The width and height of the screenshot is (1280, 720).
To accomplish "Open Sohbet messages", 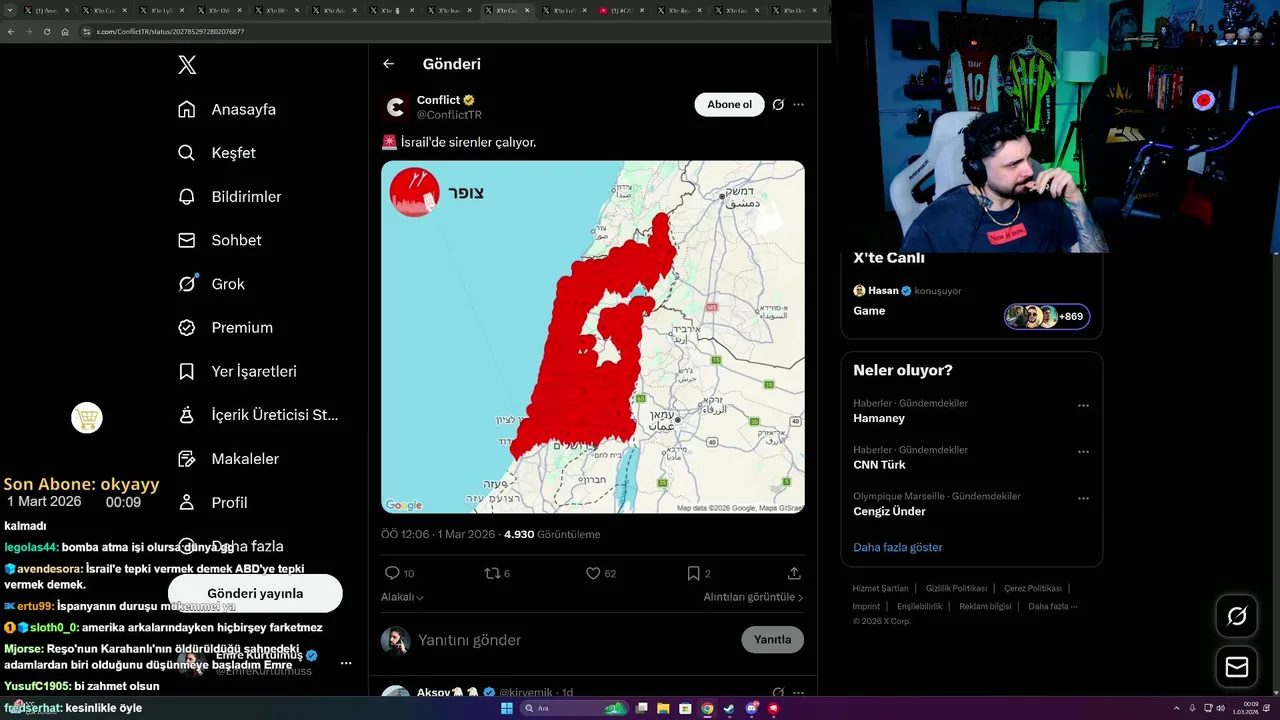I will point(220,240).
